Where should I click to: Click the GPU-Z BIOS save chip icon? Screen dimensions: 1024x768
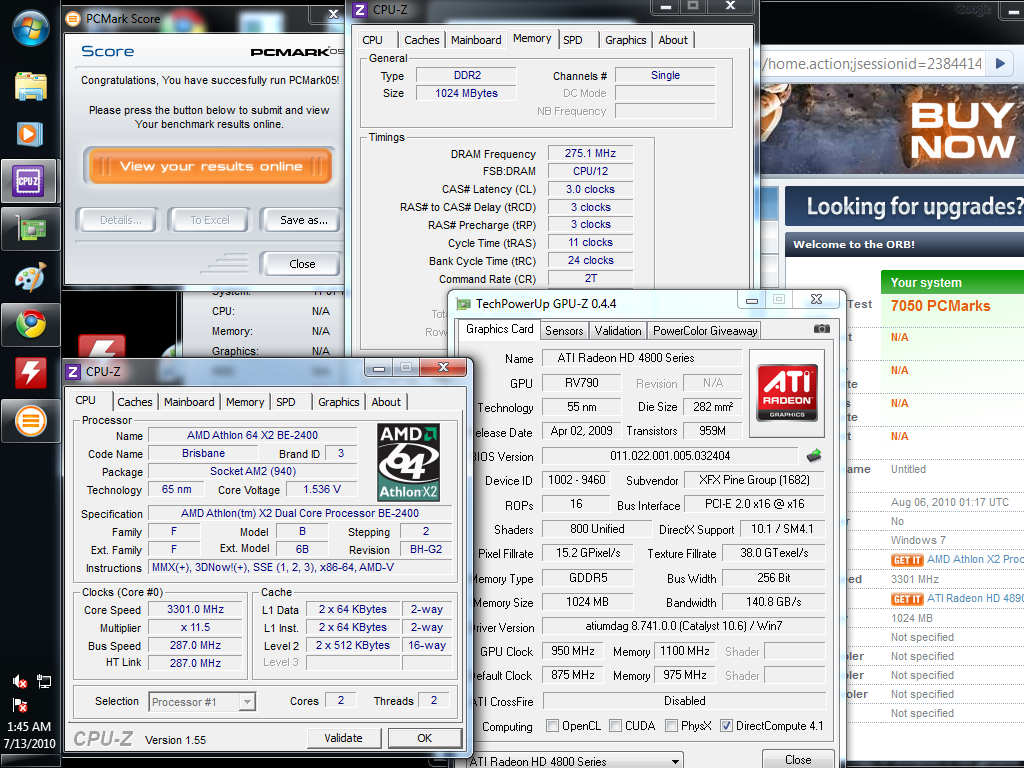814,456
